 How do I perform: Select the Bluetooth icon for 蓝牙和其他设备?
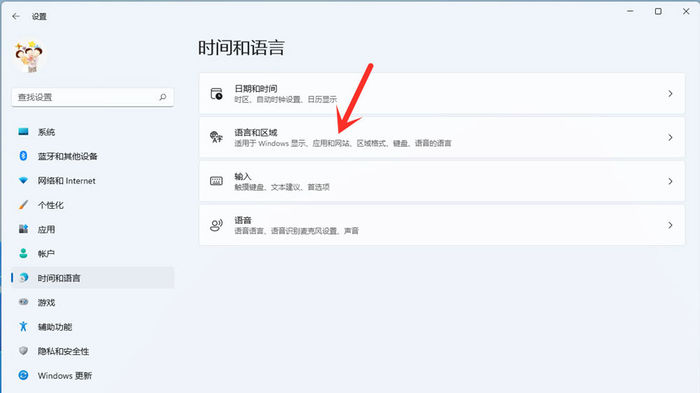point(23,156)
